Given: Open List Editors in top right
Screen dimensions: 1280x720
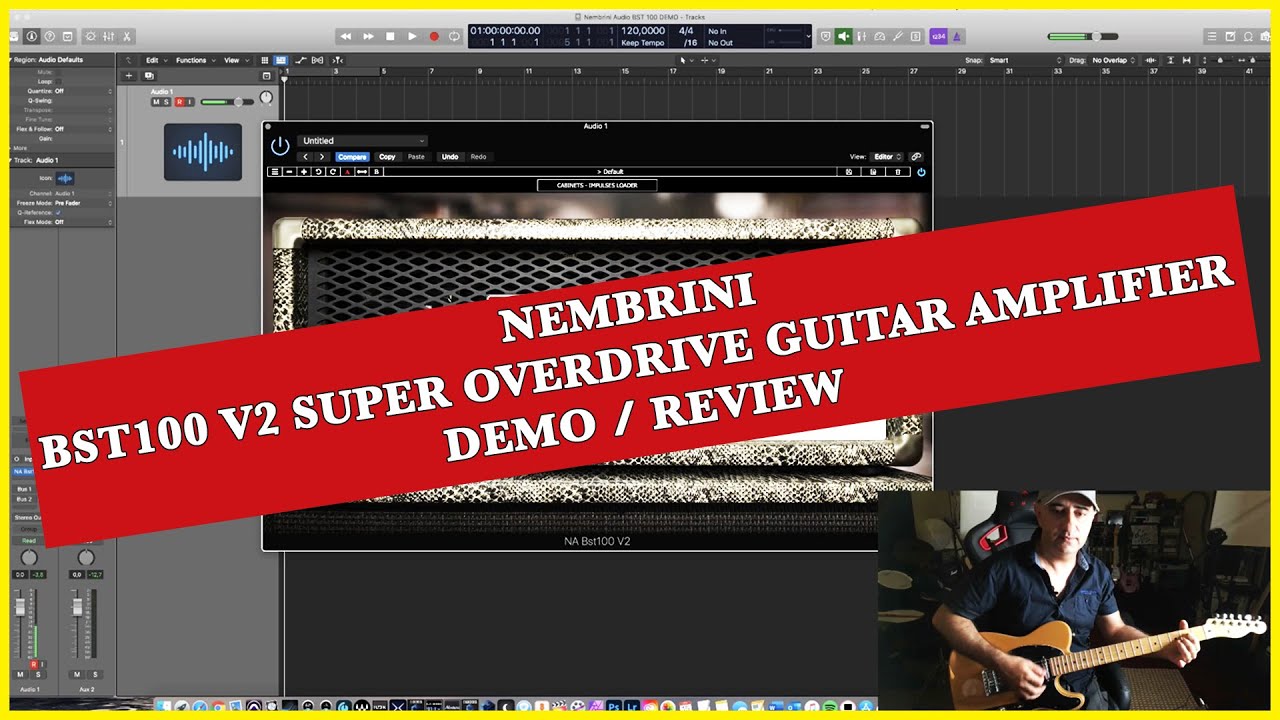Looking at the screenshot, I should (x=1212, y=36).
